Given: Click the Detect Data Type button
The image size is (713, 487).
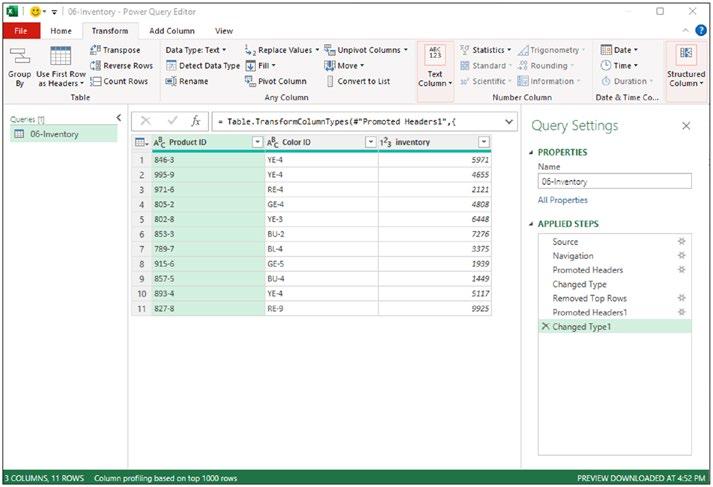Looking at the screenshot, I should 203,65.
